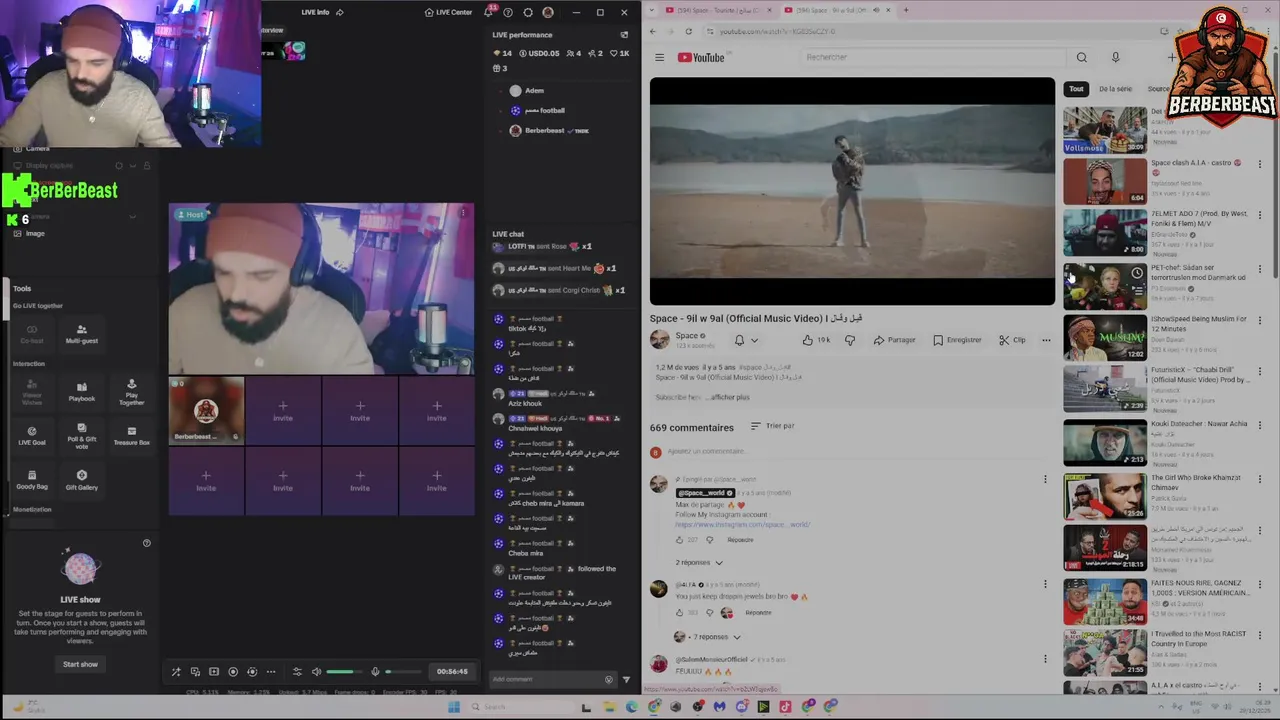
Task: Click the record button in live studio toolbar
Action: coord(233,672)
